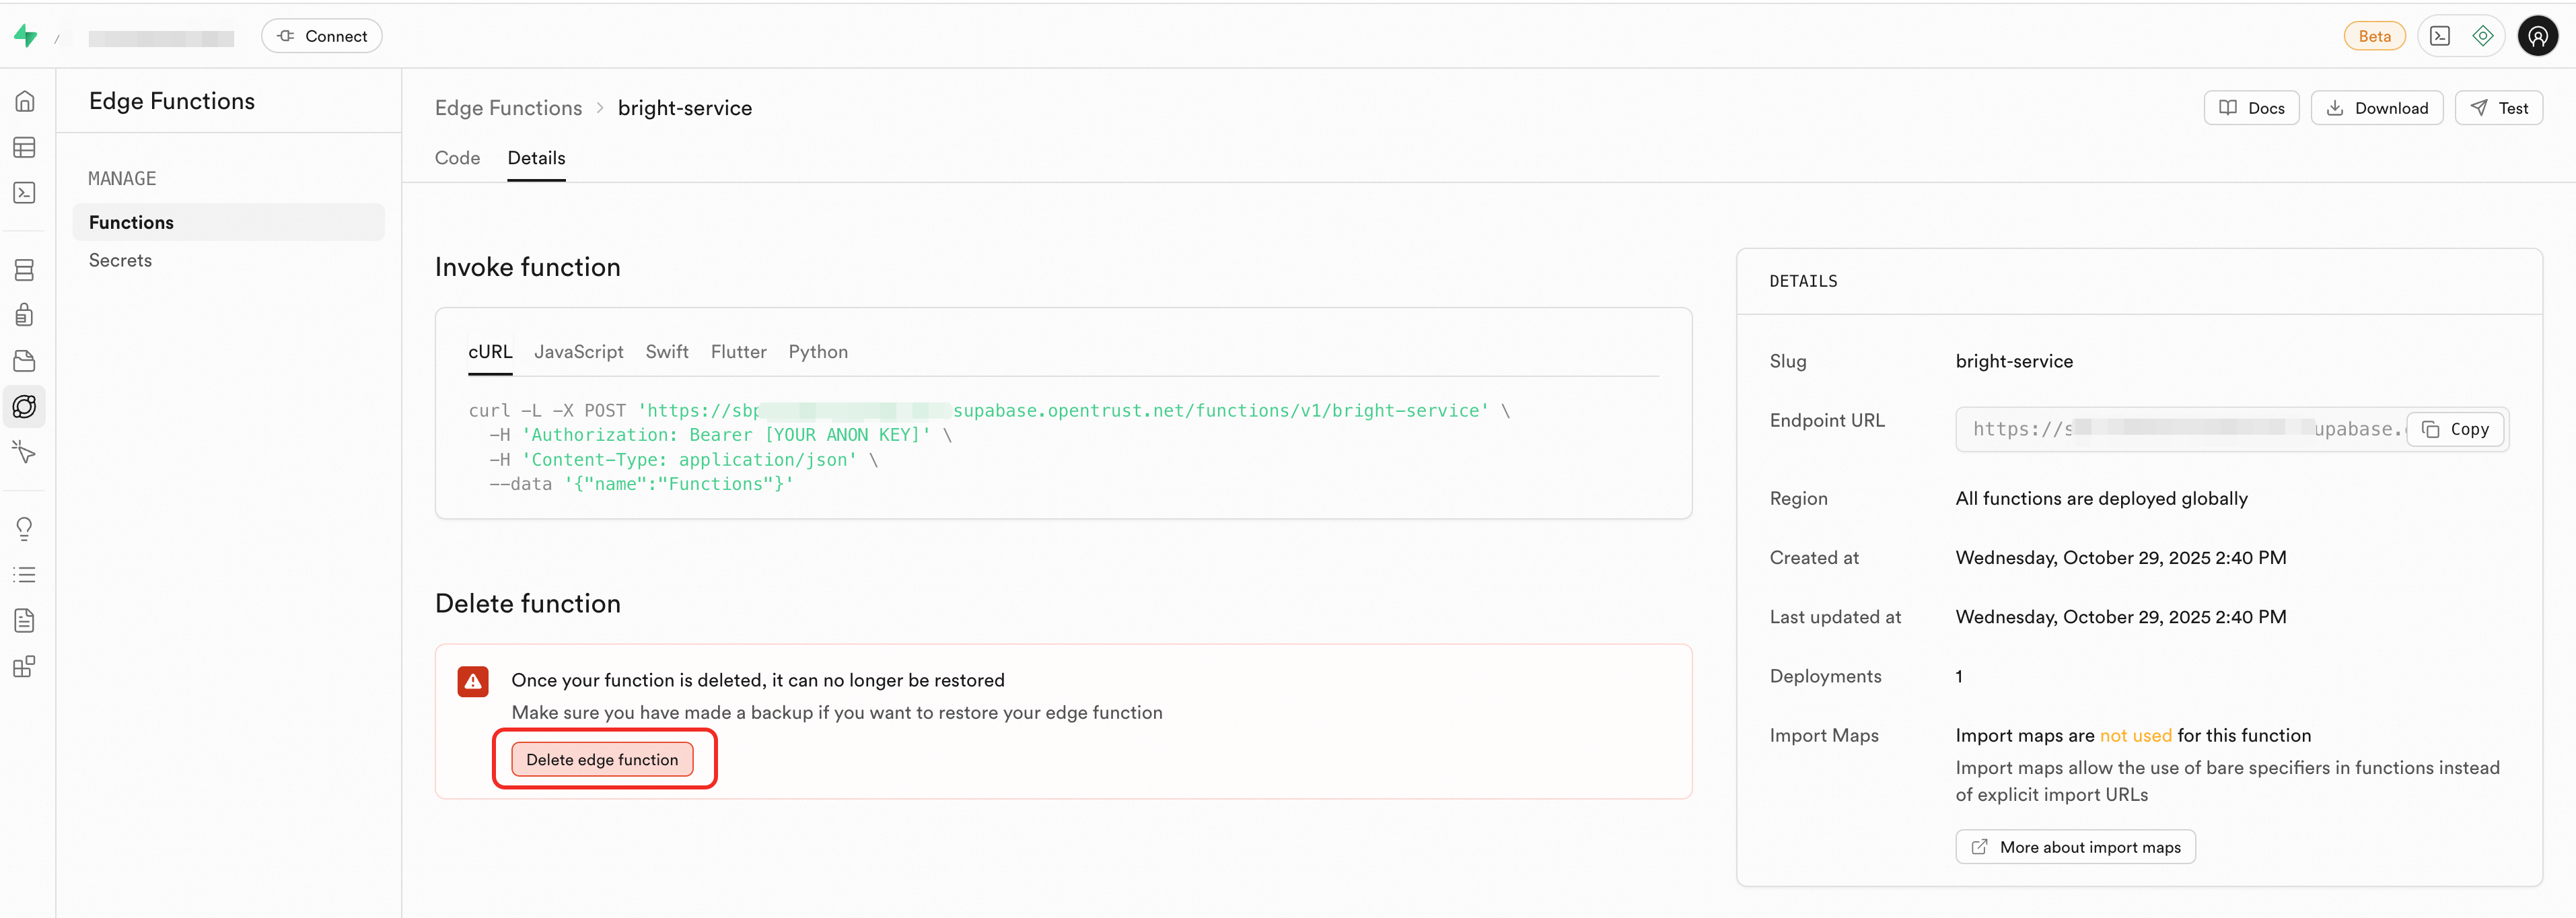Open the Storage folder icon
The height and width of the screenshot is (918, 2576).
(25, 361)
